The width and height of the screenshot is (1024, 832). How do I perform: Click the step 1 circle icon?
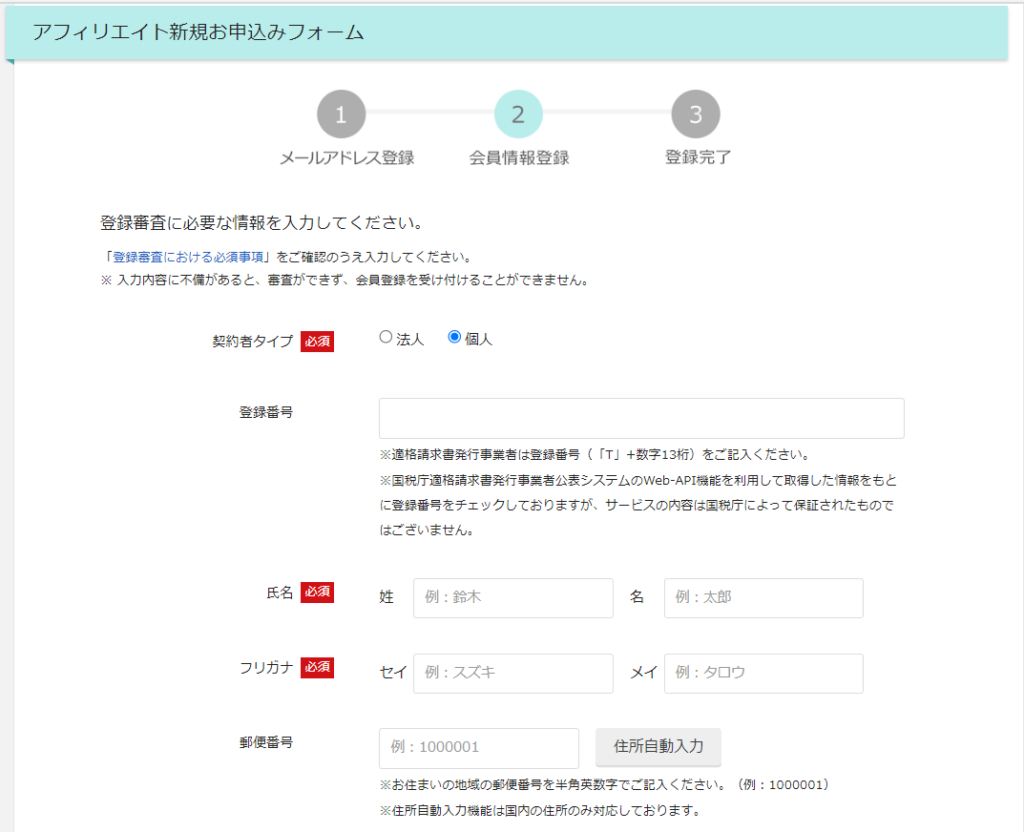click(341, 114)
